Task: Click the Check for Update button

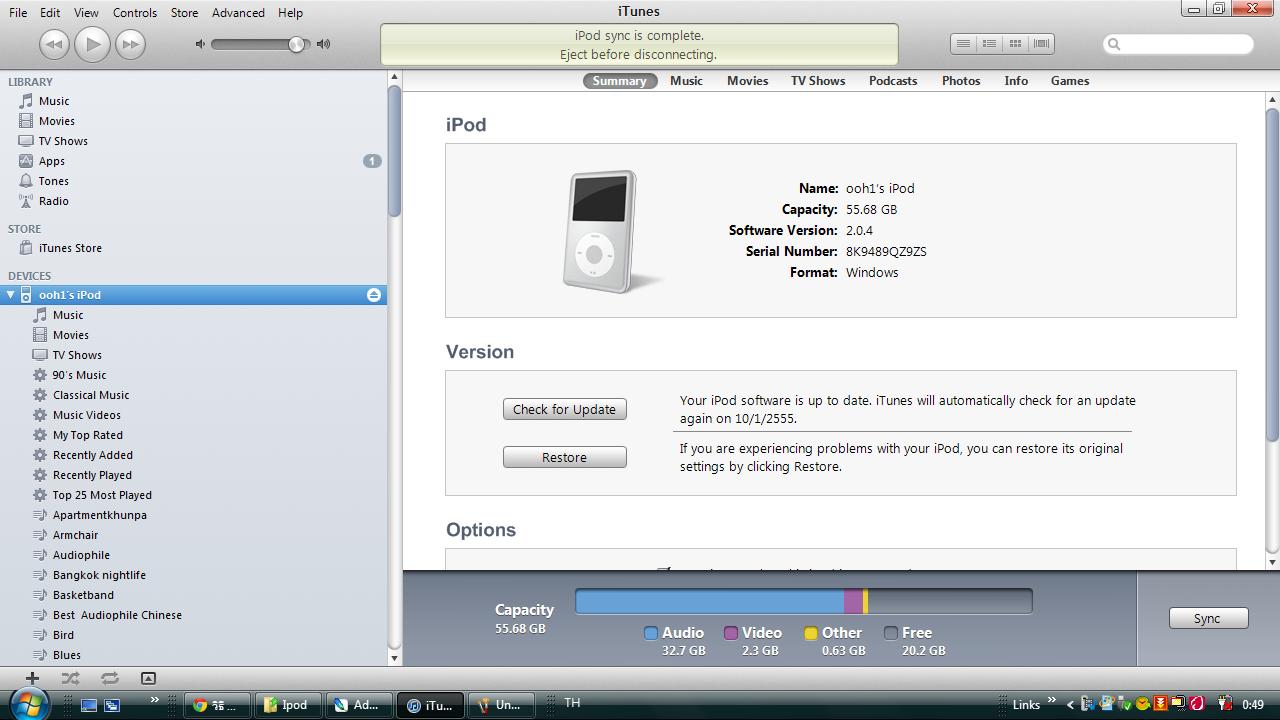Action: click(564, 409)
